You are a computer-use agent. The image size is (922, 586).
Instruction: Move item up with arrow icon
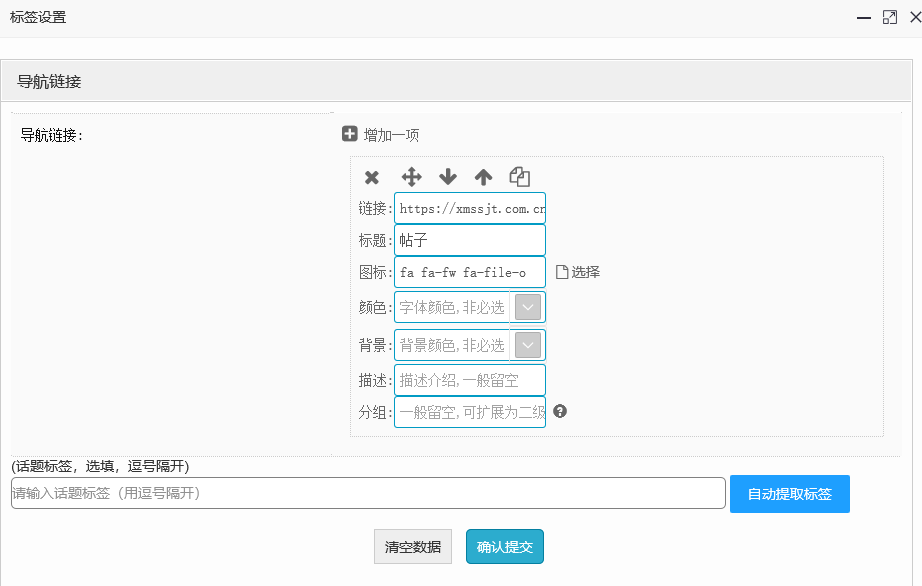click(484, 177)
